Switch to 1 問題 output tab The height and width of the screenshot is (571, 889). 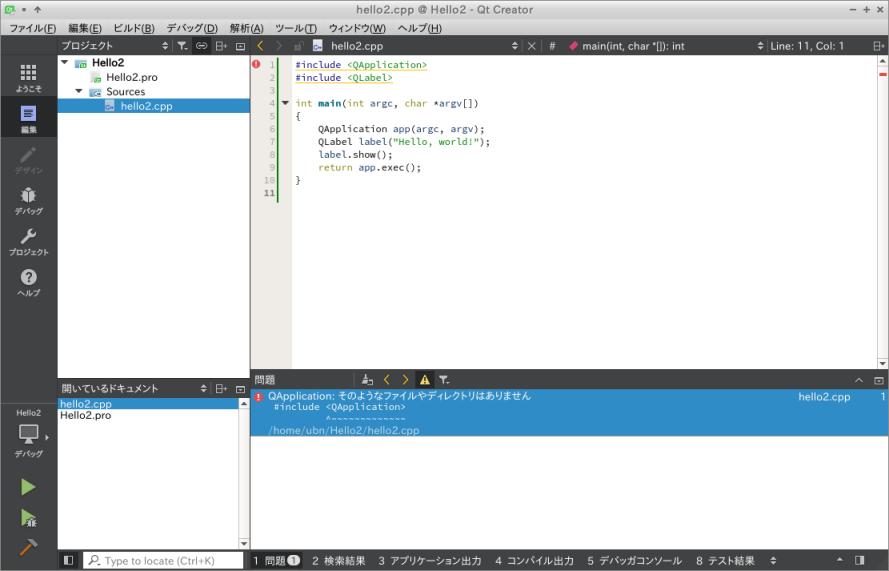pyautogui.click(x=276, y=560)
